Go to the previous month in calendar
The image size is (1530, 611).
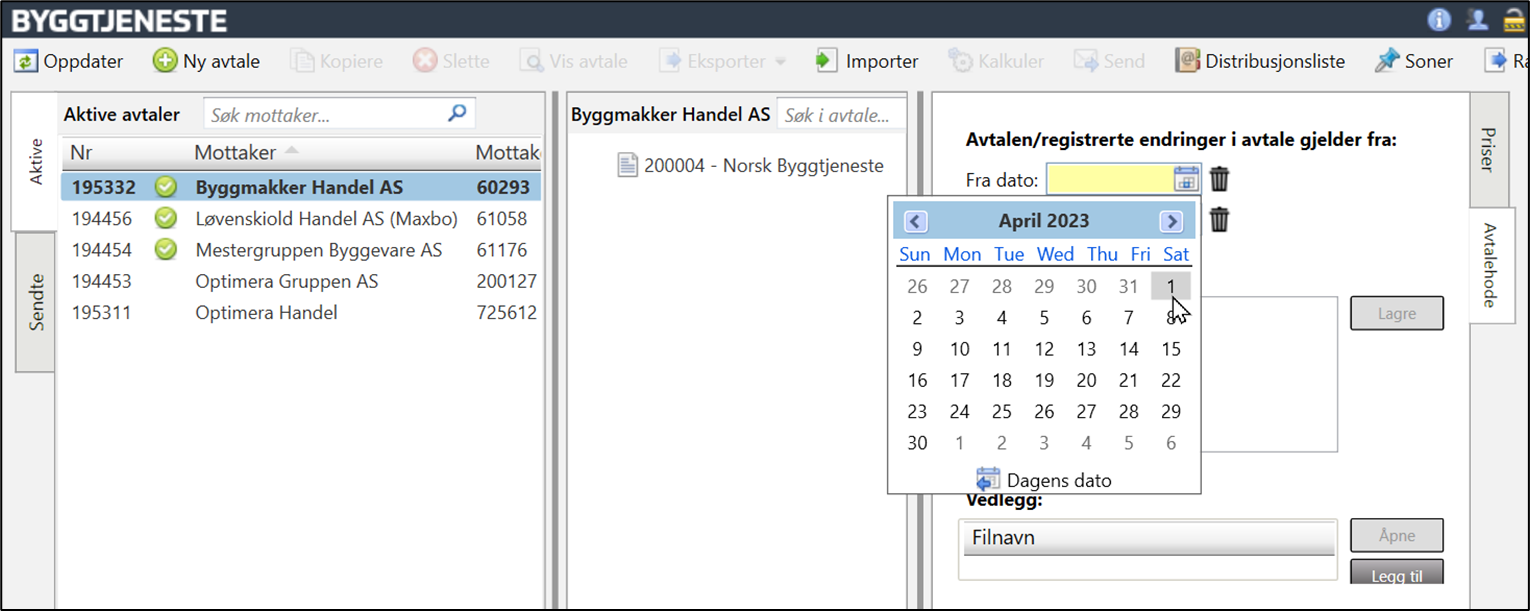point(916,222)
